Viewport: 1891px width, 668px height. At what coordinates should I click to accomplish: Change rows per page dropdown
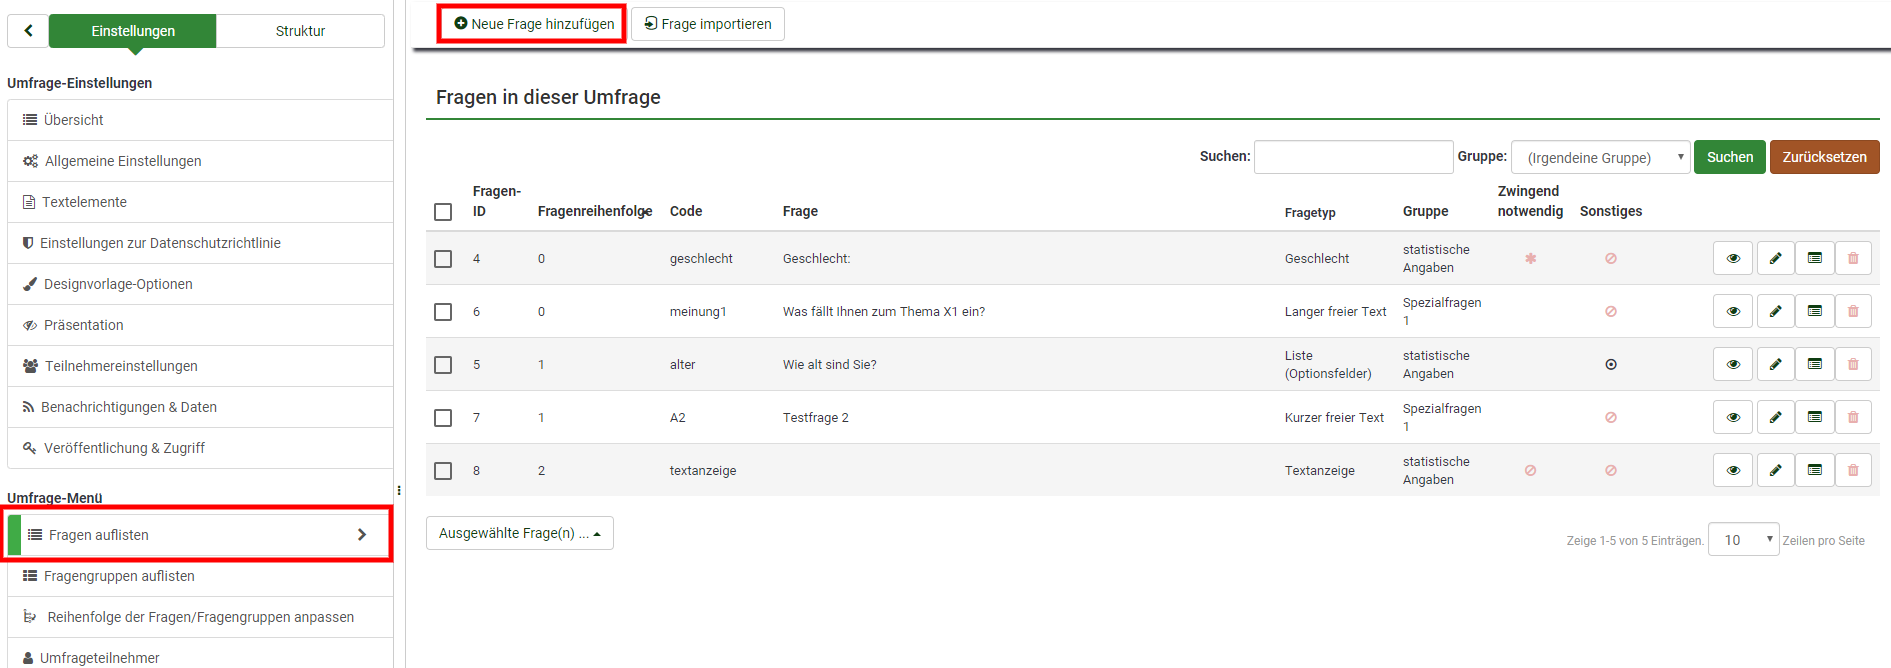click(x=1742, y=540)
